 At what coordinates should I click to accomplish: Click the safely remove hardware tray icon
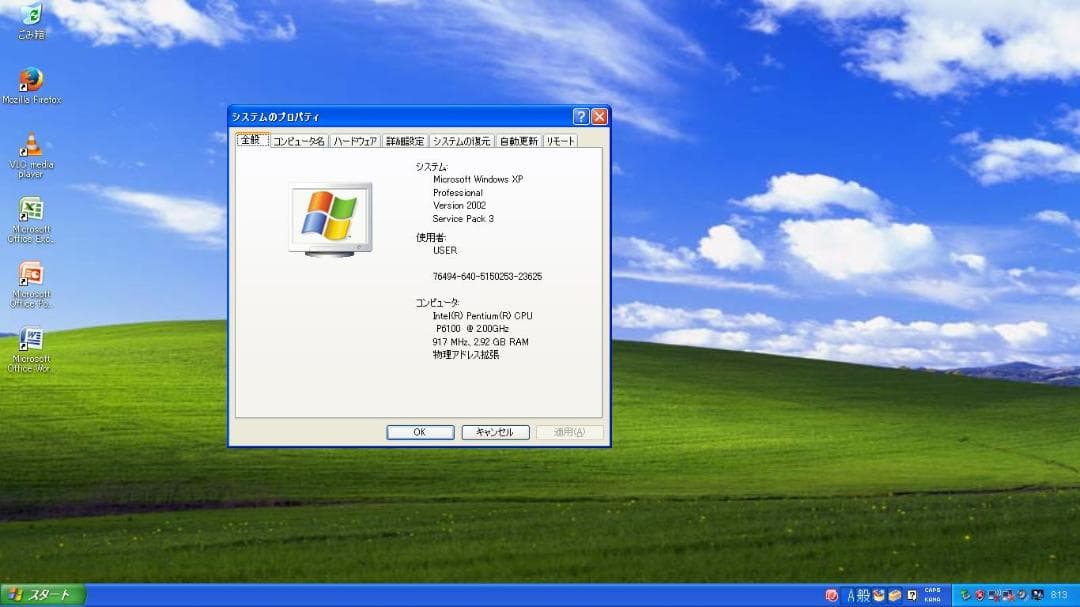pyautogui.click(x=963, y=594)
